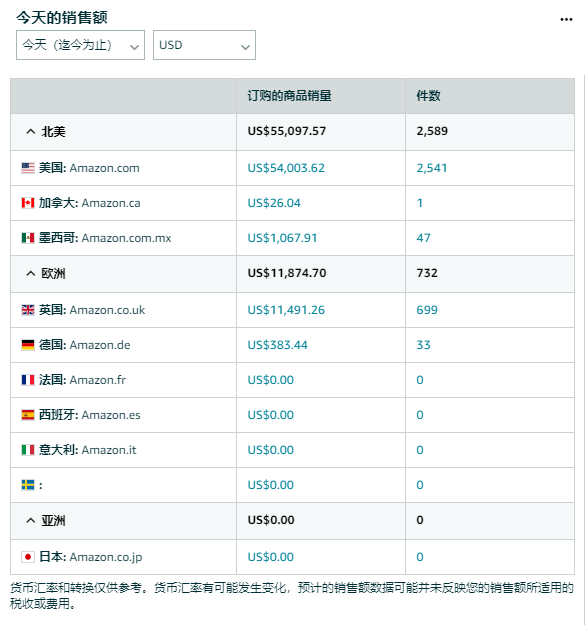The width and height of the screenshot is (585, 626).
Task: Click the Canada flag icon
Action: pyautogui.click(x=28, y=203)
